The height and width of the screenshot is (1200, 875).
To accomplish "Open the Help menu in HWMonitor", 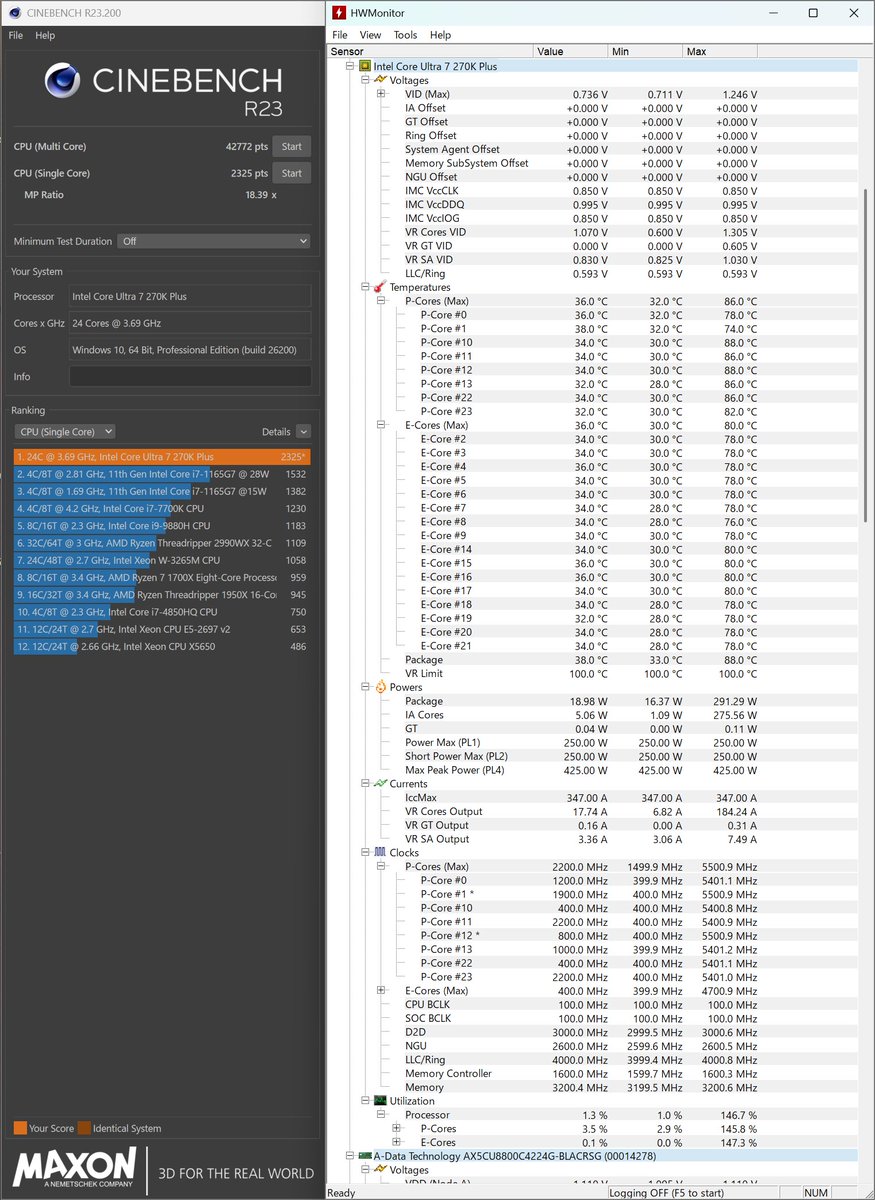I will pyautogui.click(x=440, y=35).
